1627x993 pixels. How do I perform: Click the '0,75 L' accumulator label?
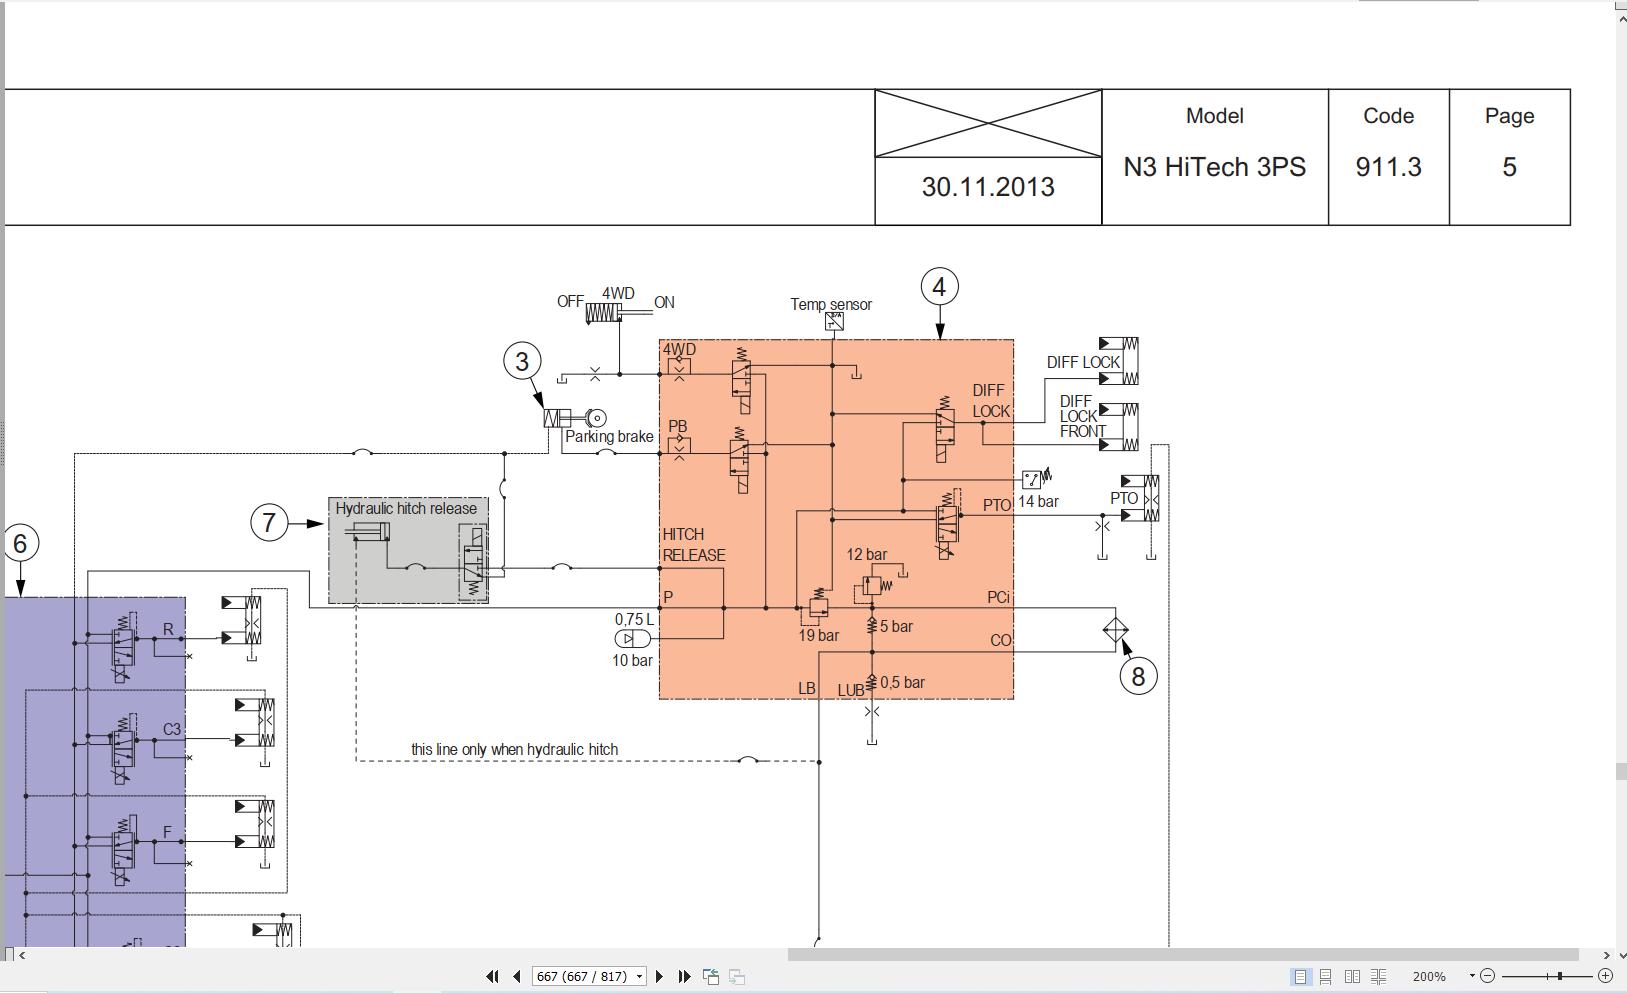point(634,620)
